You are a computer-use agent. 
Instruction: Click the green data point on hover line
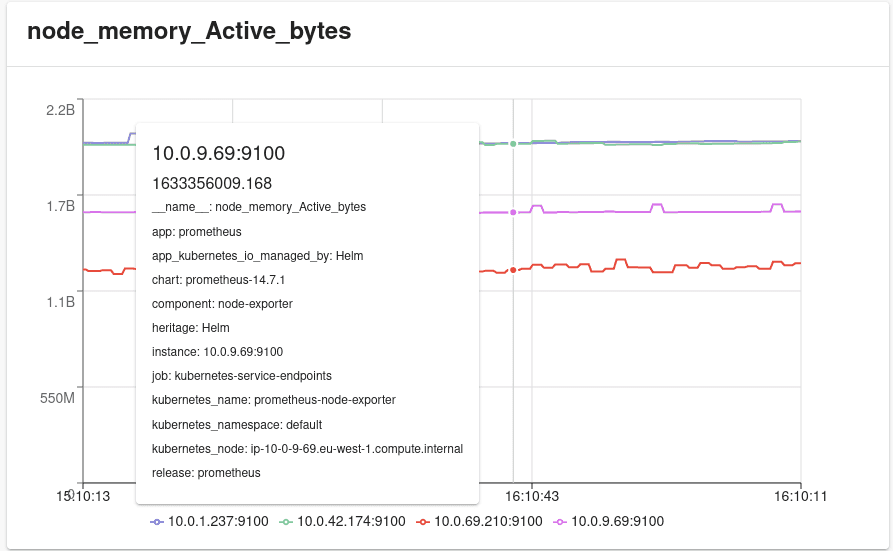point(513,144)
